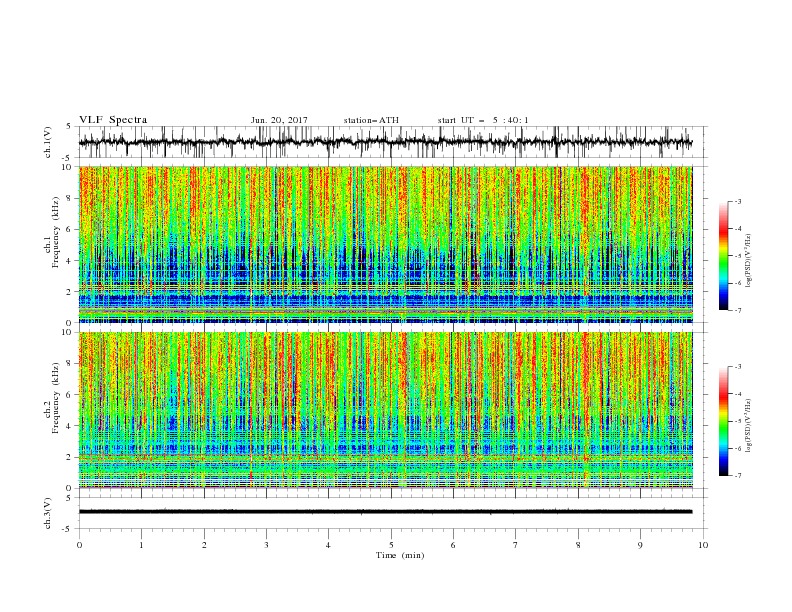Click the date "Jun. 20, 2017"
Screen dimensions: 792x612
coord(279,120)
